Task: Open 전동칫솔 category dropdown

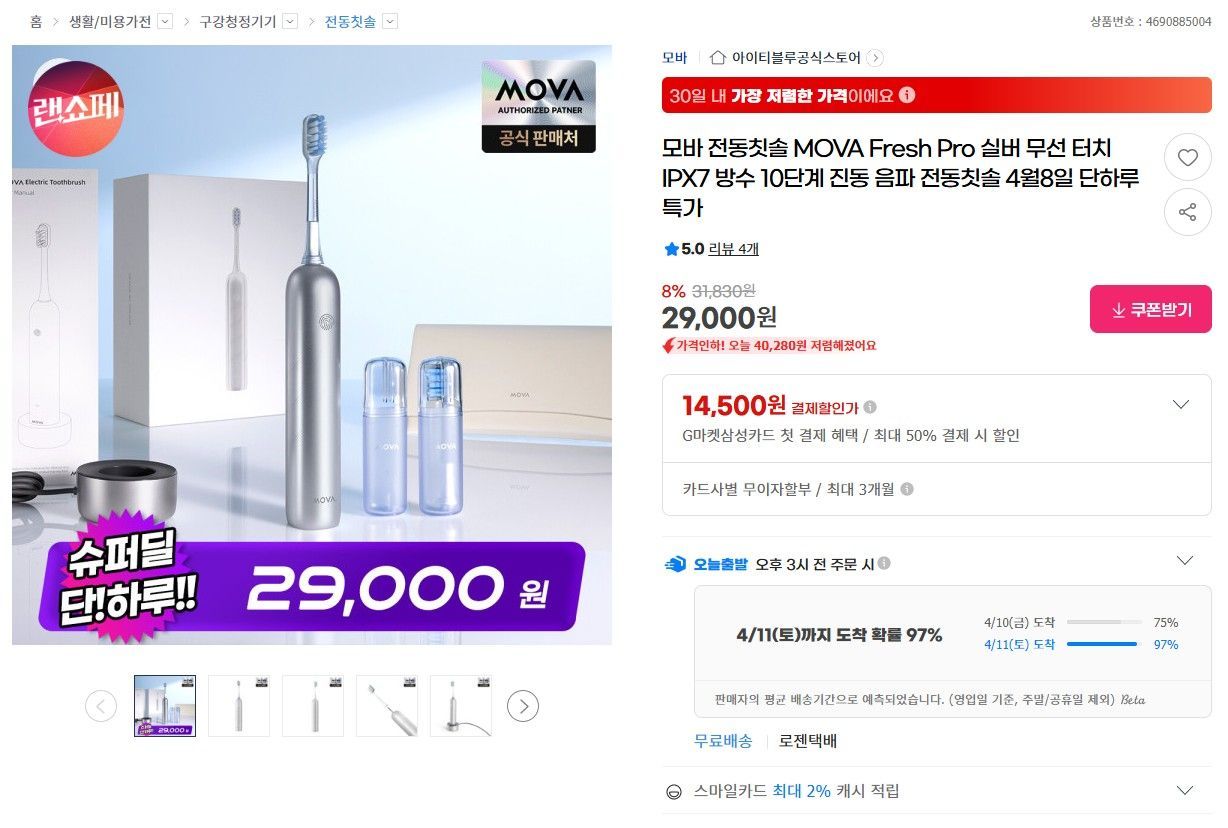Action: tap(390, 21)
